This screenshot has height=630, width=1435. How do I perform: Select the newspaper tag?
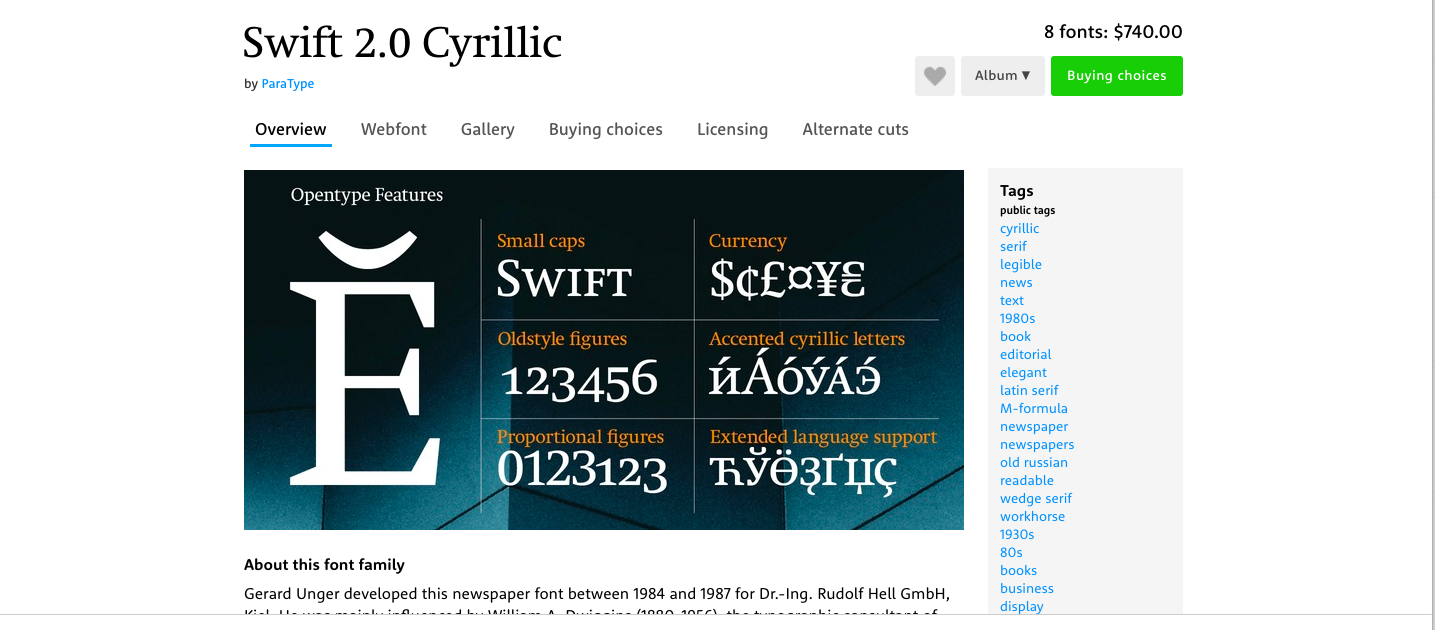1035,427
